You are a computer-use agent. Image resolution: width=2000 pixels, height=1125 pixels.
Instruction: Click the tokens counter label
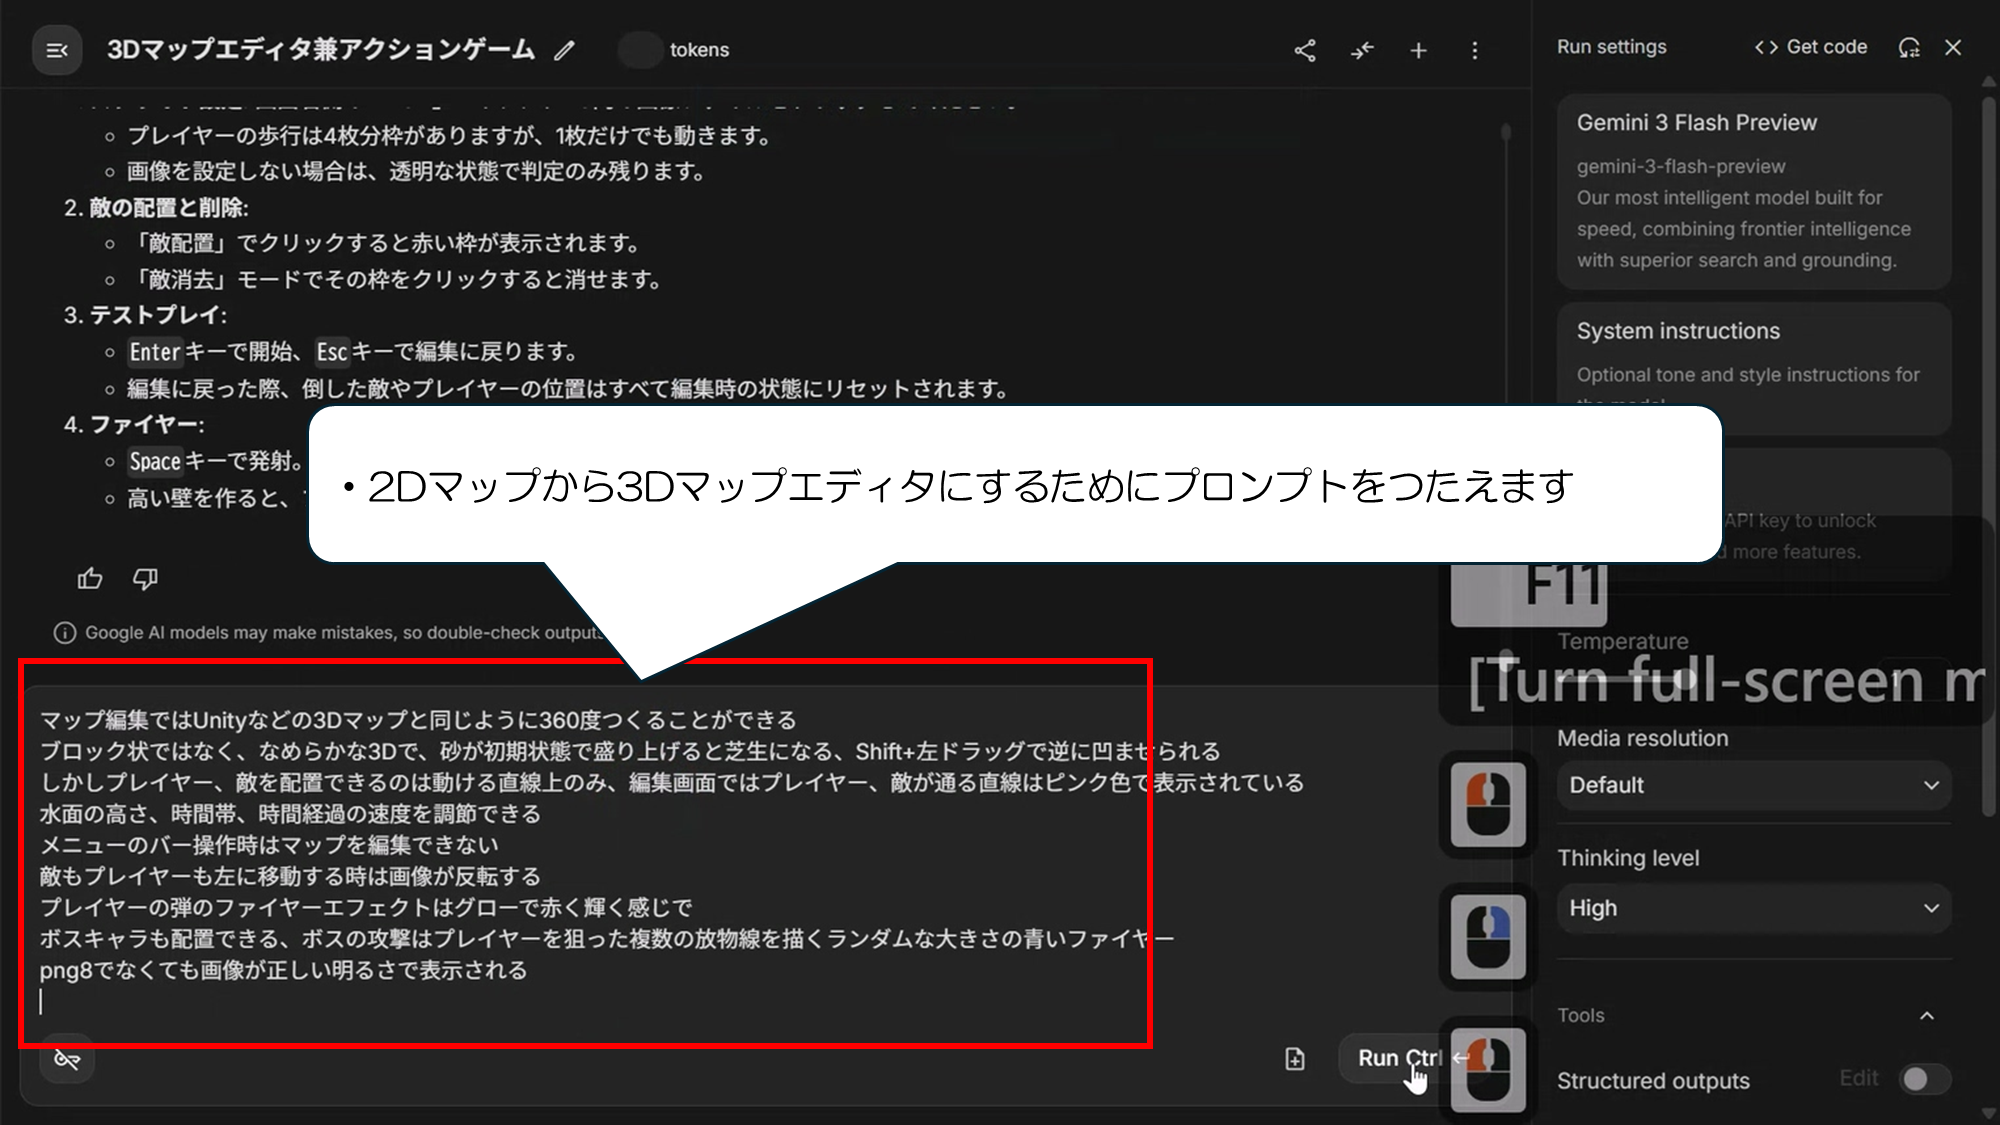(699, 50)
